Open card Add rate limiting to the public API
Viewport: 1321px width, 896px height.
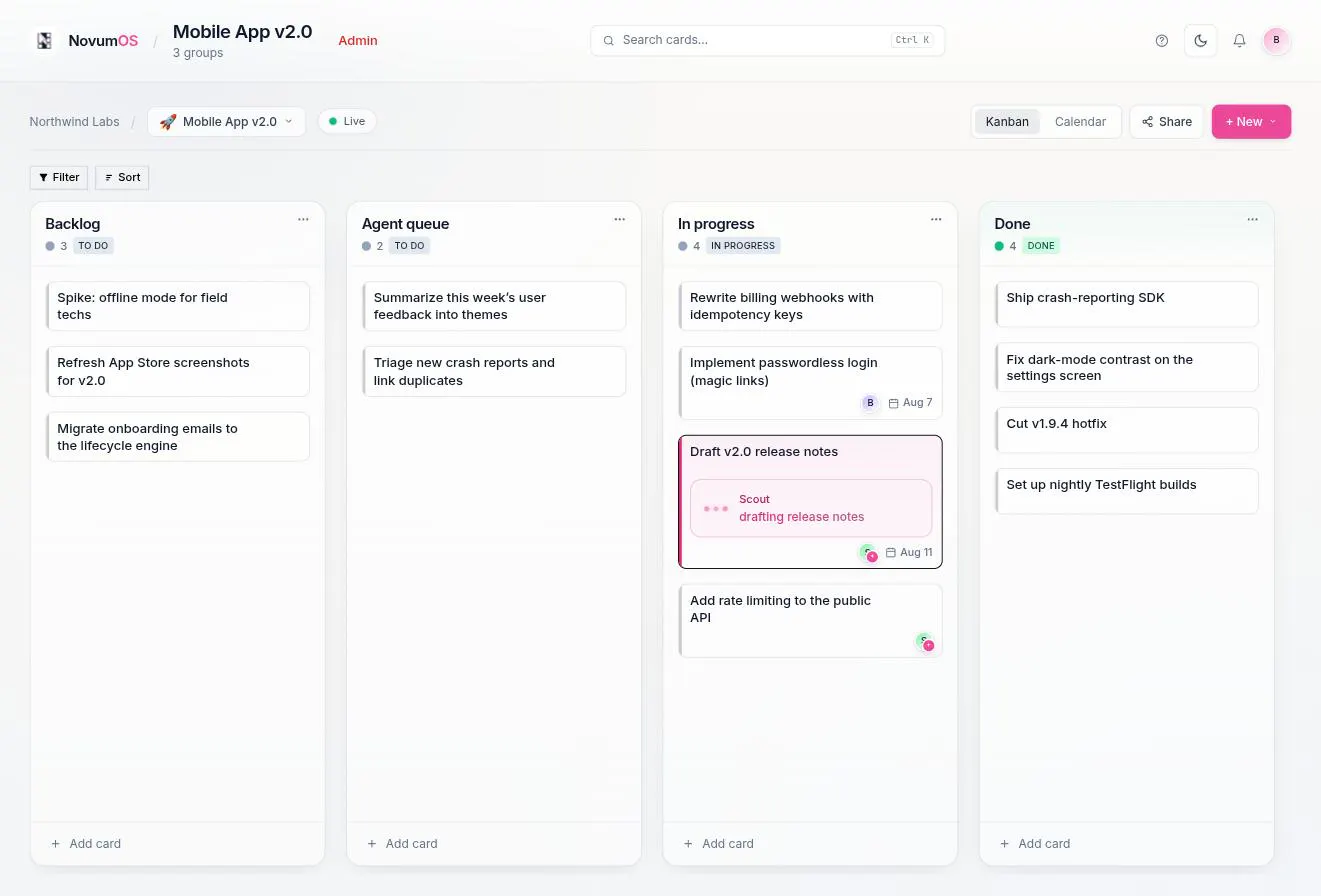[810, 621]
